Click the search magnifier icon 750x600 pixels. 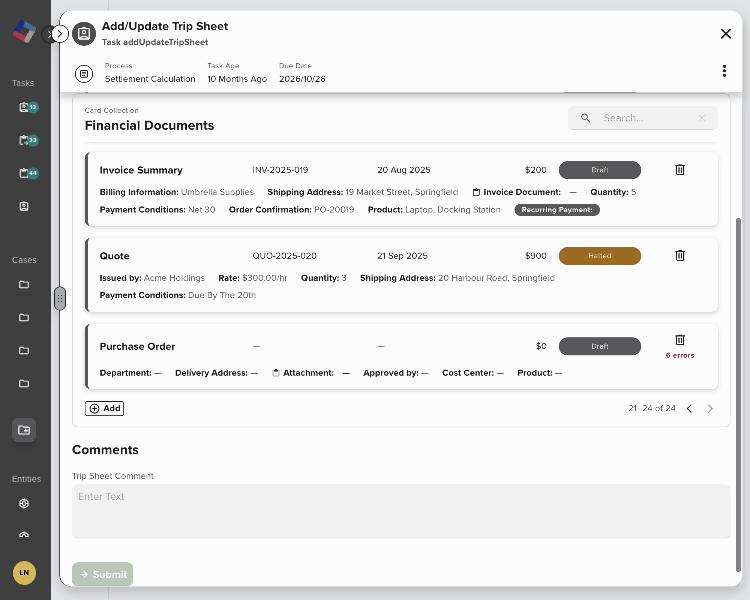click(x=585, y=118)
